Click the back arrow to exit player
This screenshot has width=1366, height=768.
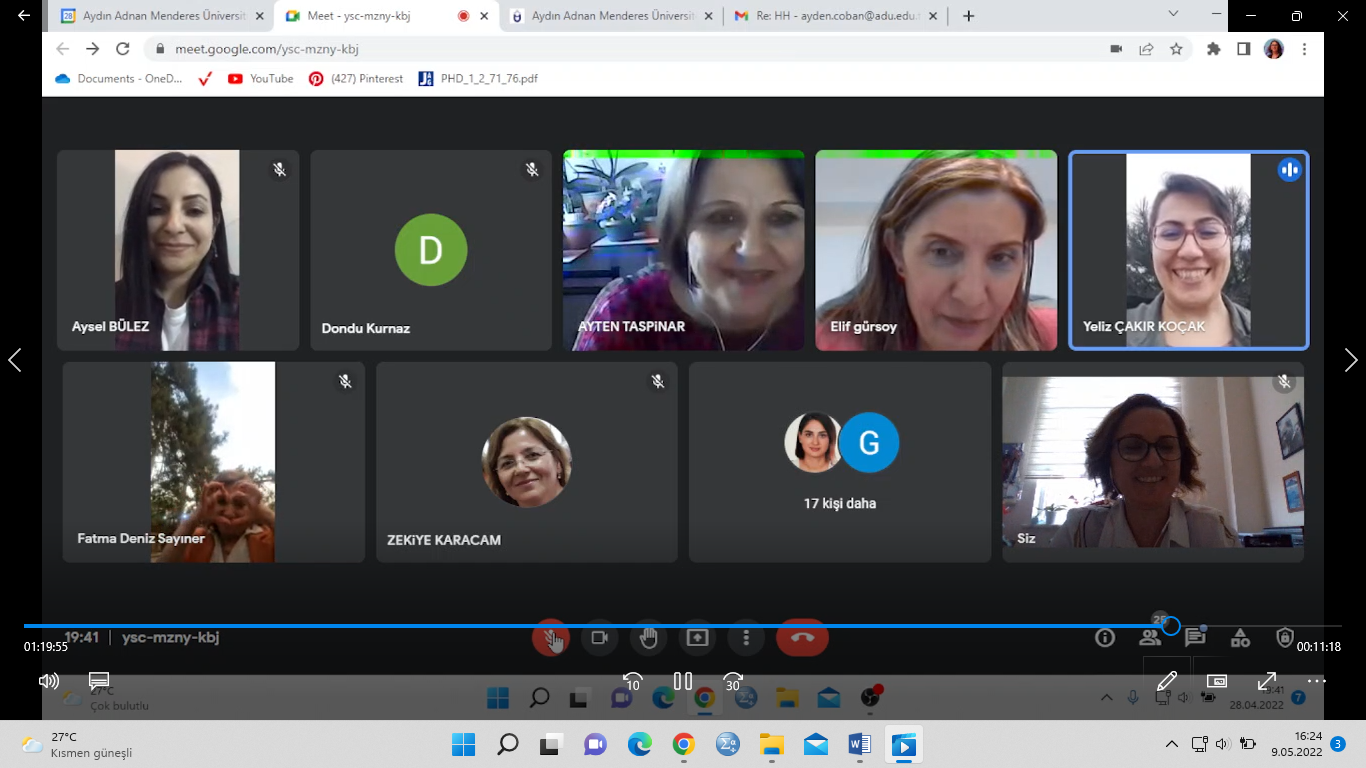click(x=24, y=16)
